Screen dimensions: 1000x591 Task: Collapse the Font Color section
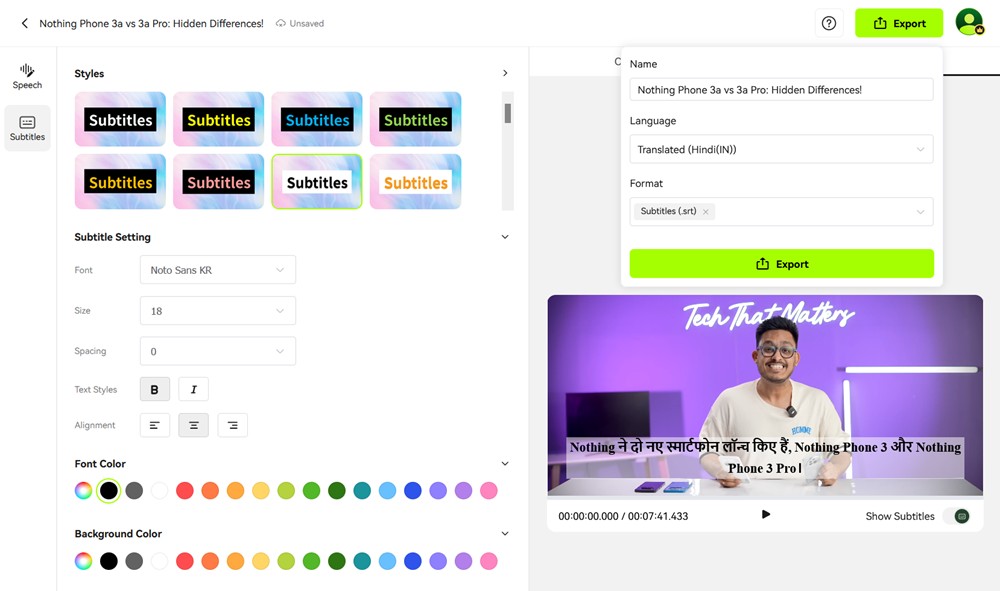[505, 464]
